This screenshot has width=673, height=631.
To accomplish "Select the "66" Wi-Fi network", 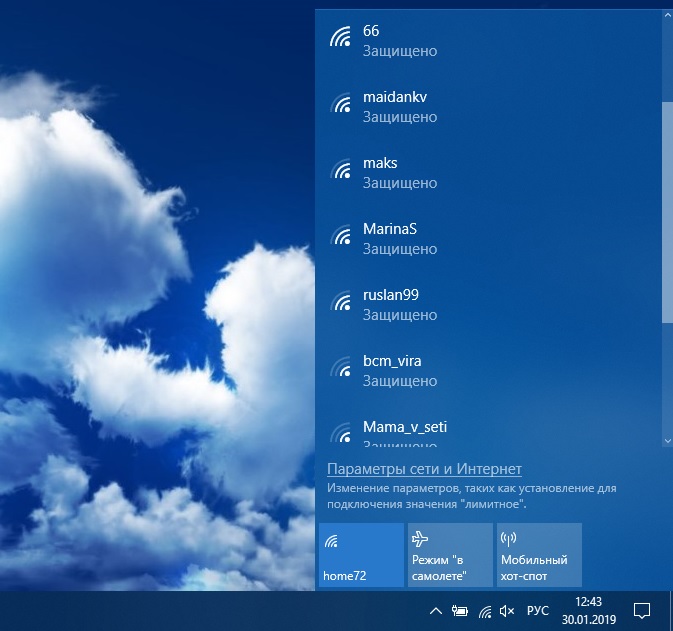I will coord(488,41).
